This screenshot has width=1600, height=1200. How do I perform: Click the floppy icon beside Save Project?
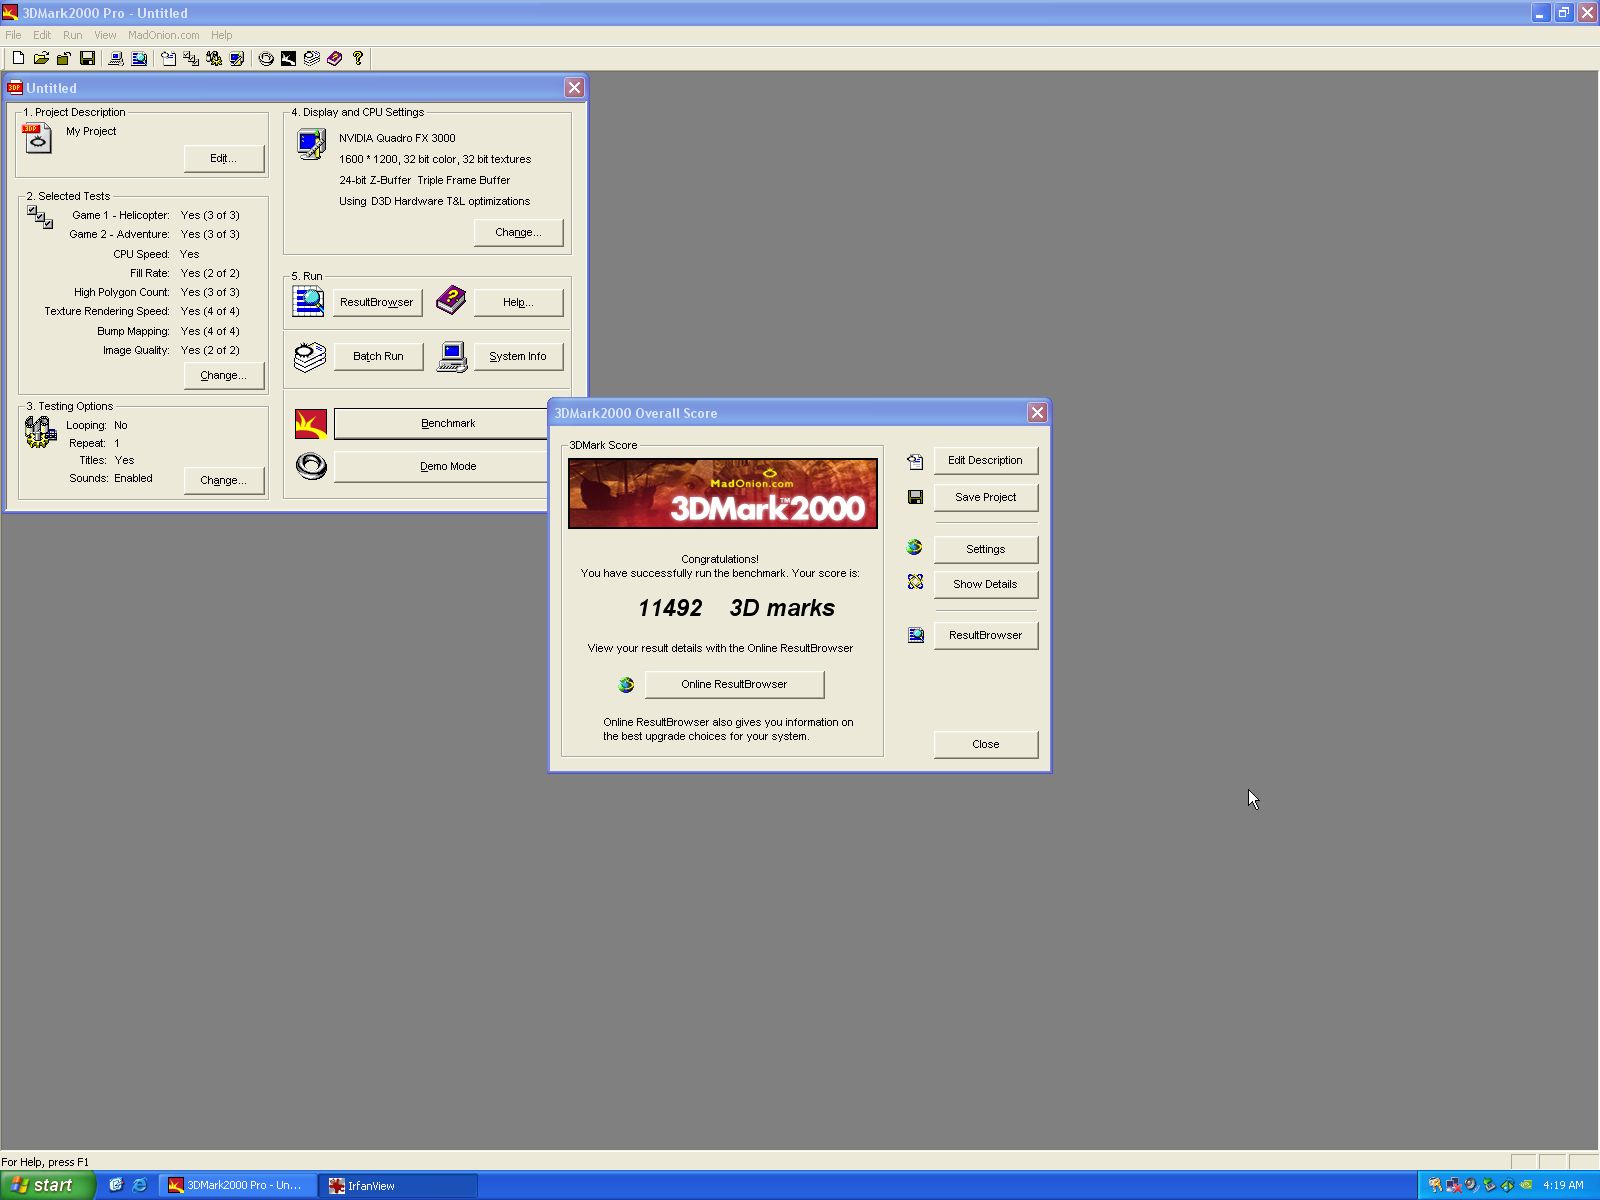pyautogui.click(x=915, y=497)
